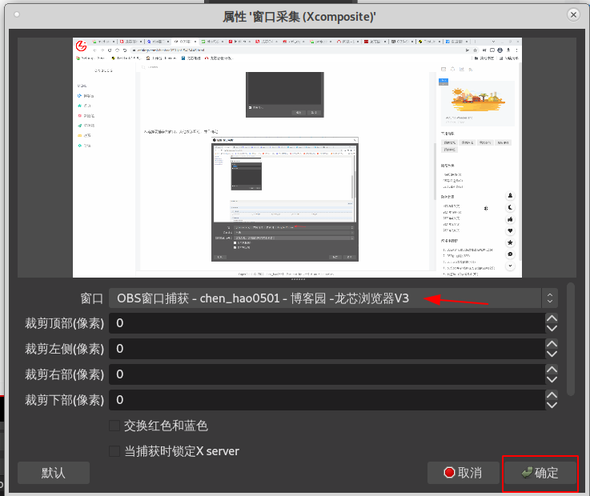590x496 pixels.
Task: Click the 裁剪顶部(像素) input field
Action: [327, 323]
